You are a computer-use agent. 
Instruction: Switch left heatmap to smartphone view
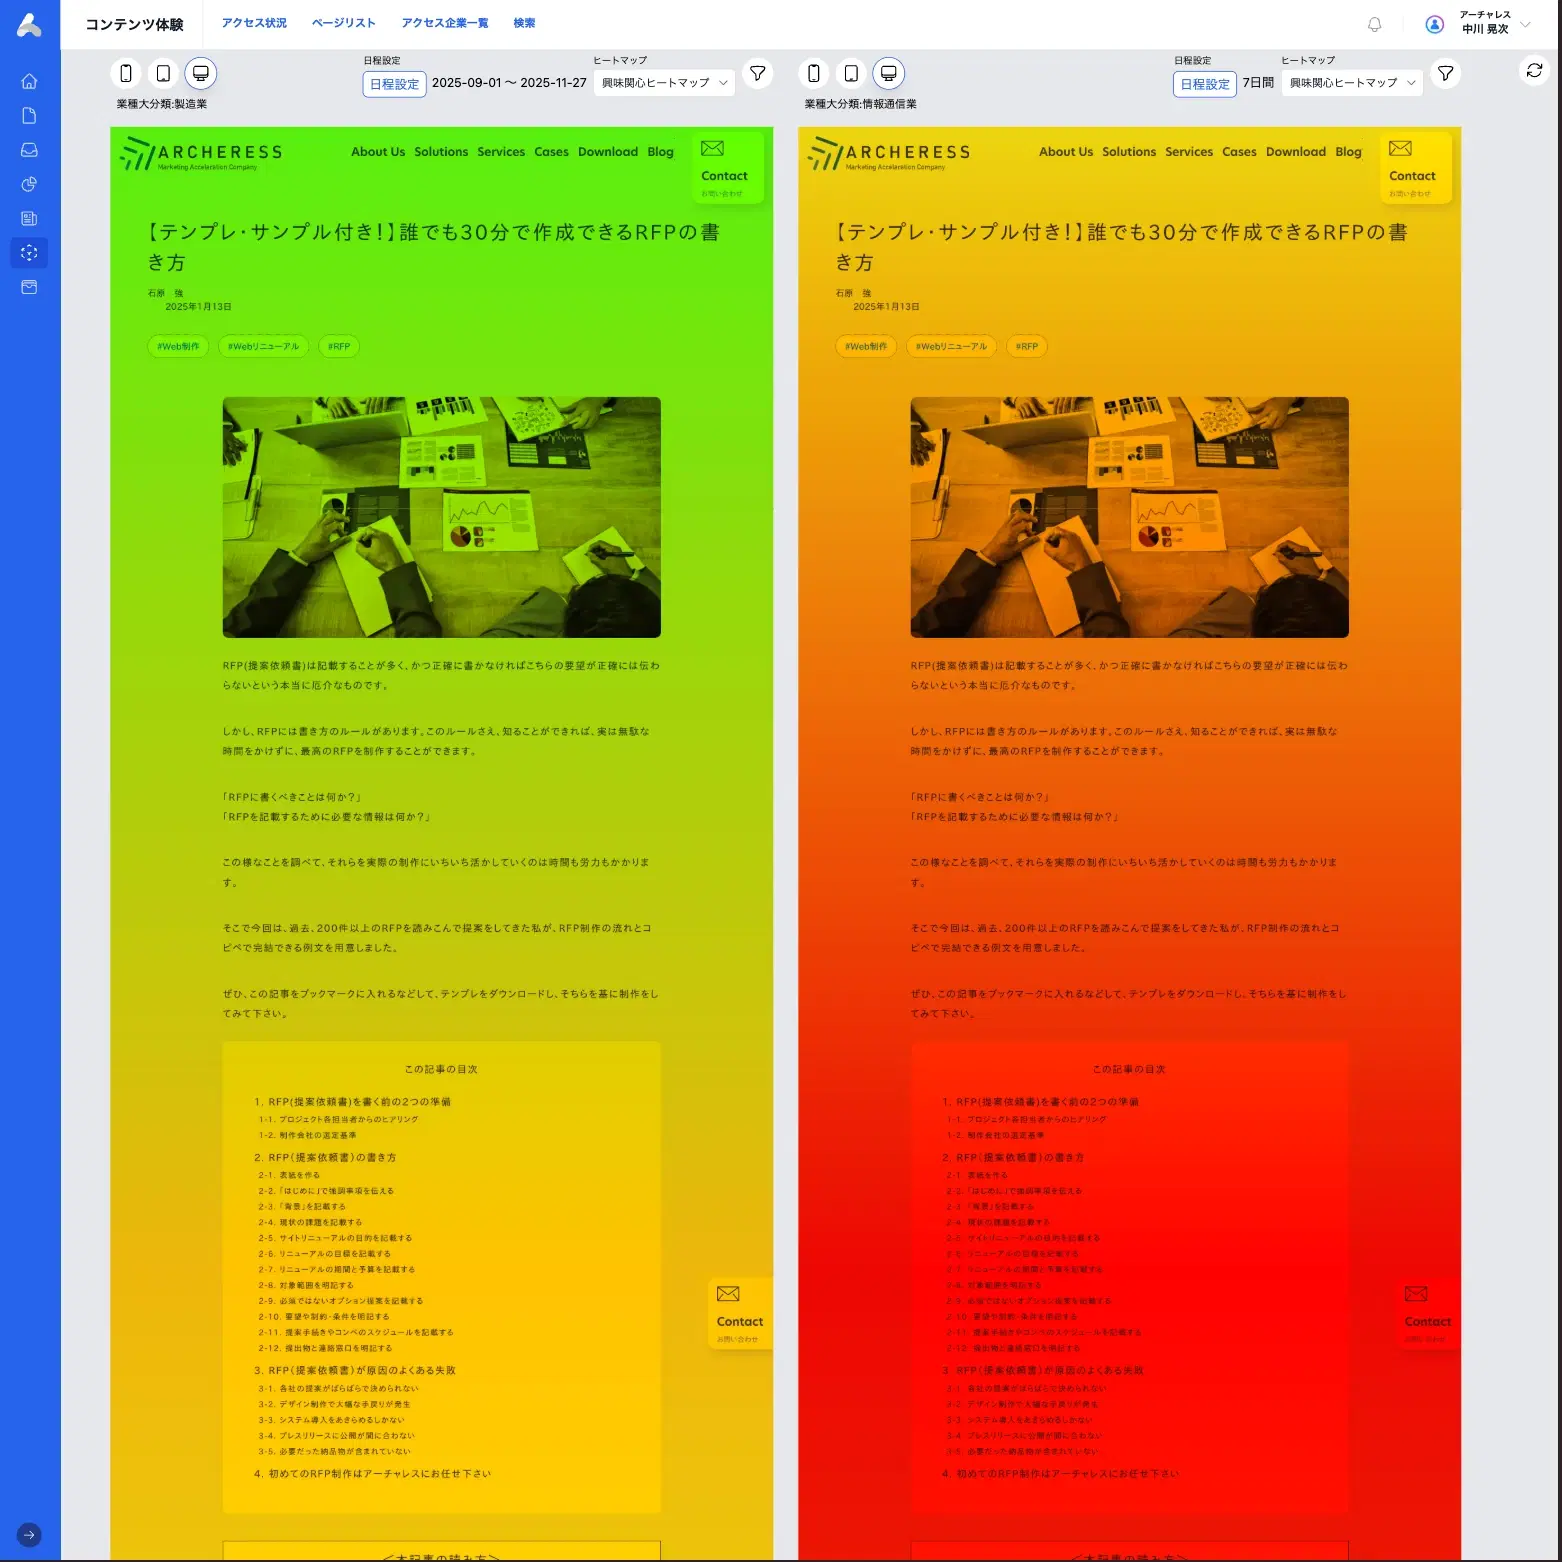(x=126, y=73)
